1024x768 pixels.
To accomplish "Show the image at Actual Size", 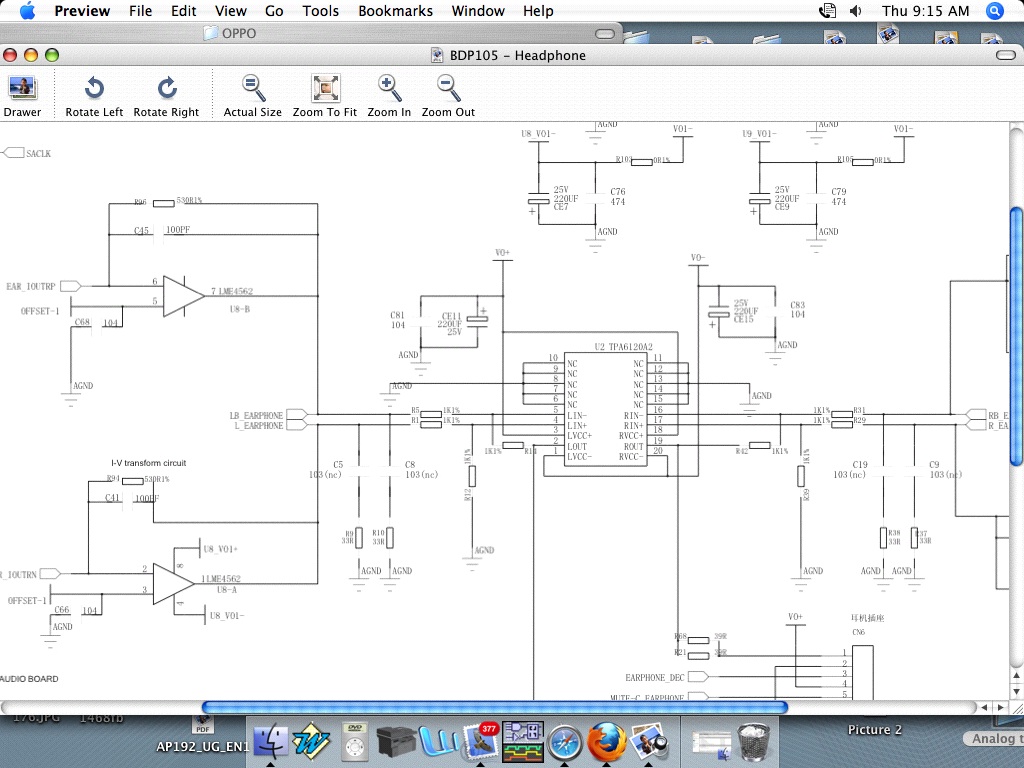I will coord(252,96).
